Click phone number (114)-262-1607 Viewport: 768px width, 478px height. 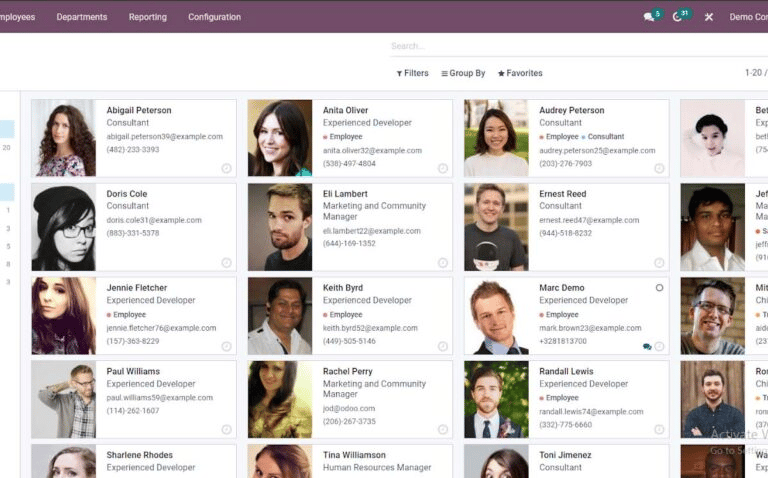[133, 411]
